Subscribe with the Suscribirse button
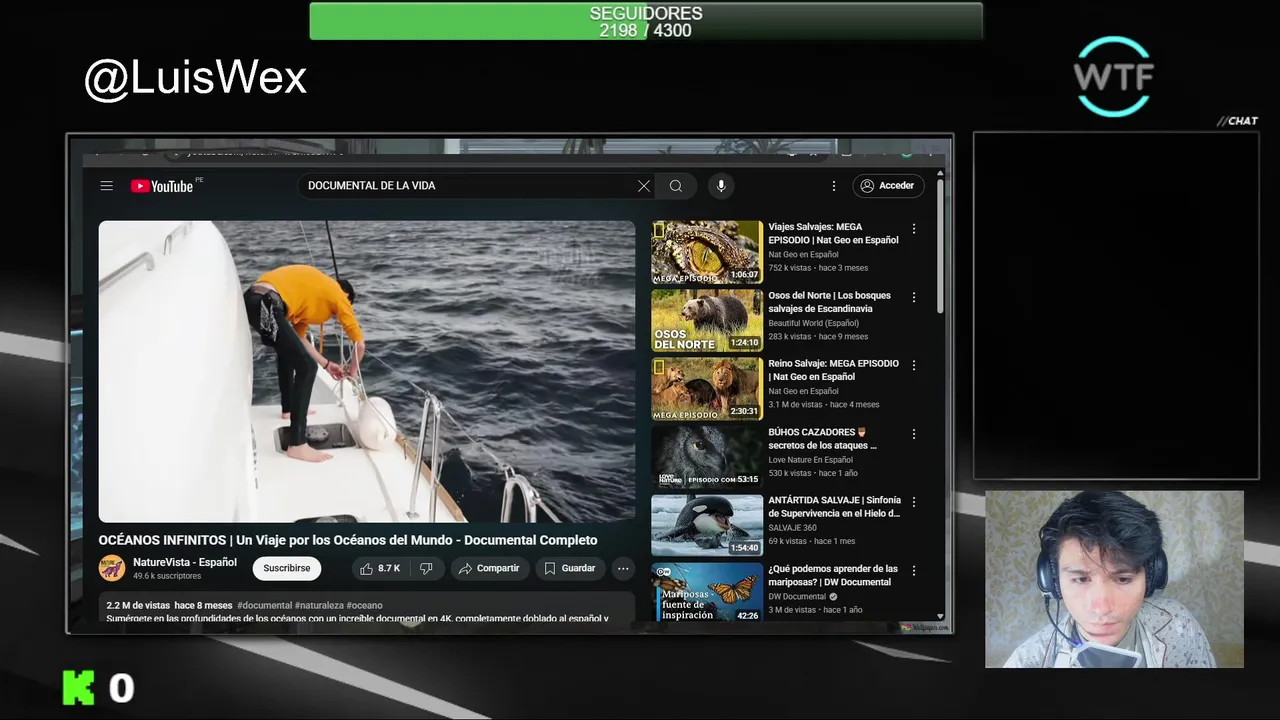 (287, 568)
